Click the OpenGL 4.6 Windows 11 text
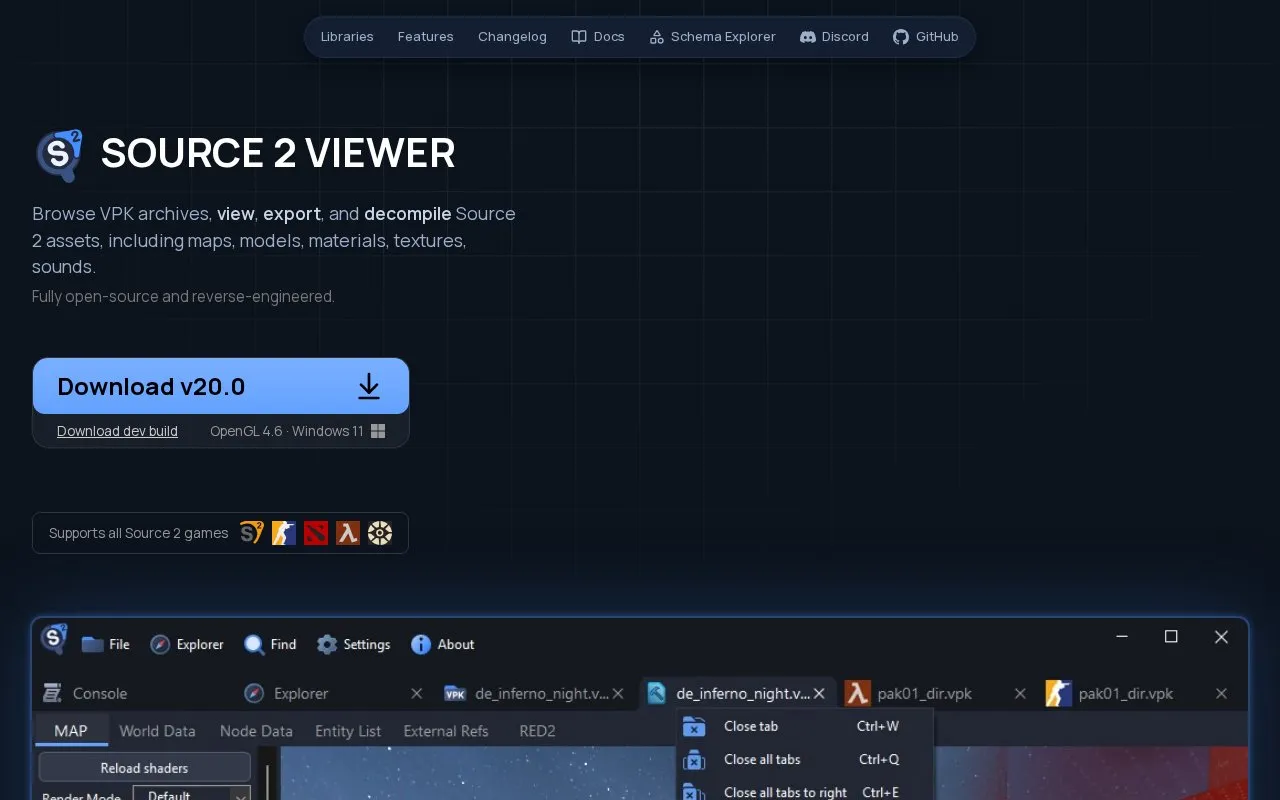 pyautogui.click(x=287, y=431)
